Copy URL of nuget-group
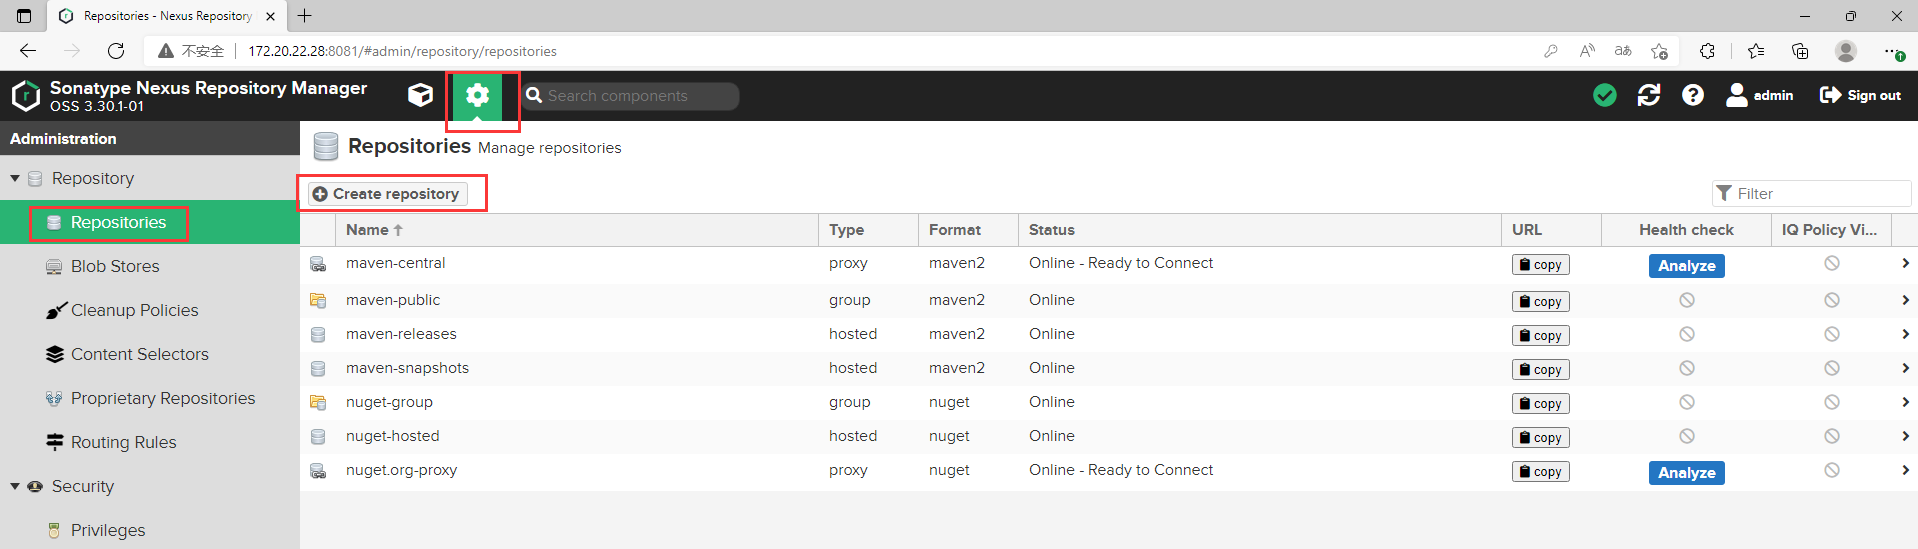The height and width of the screenshot is (549, 1918). 1540,404
